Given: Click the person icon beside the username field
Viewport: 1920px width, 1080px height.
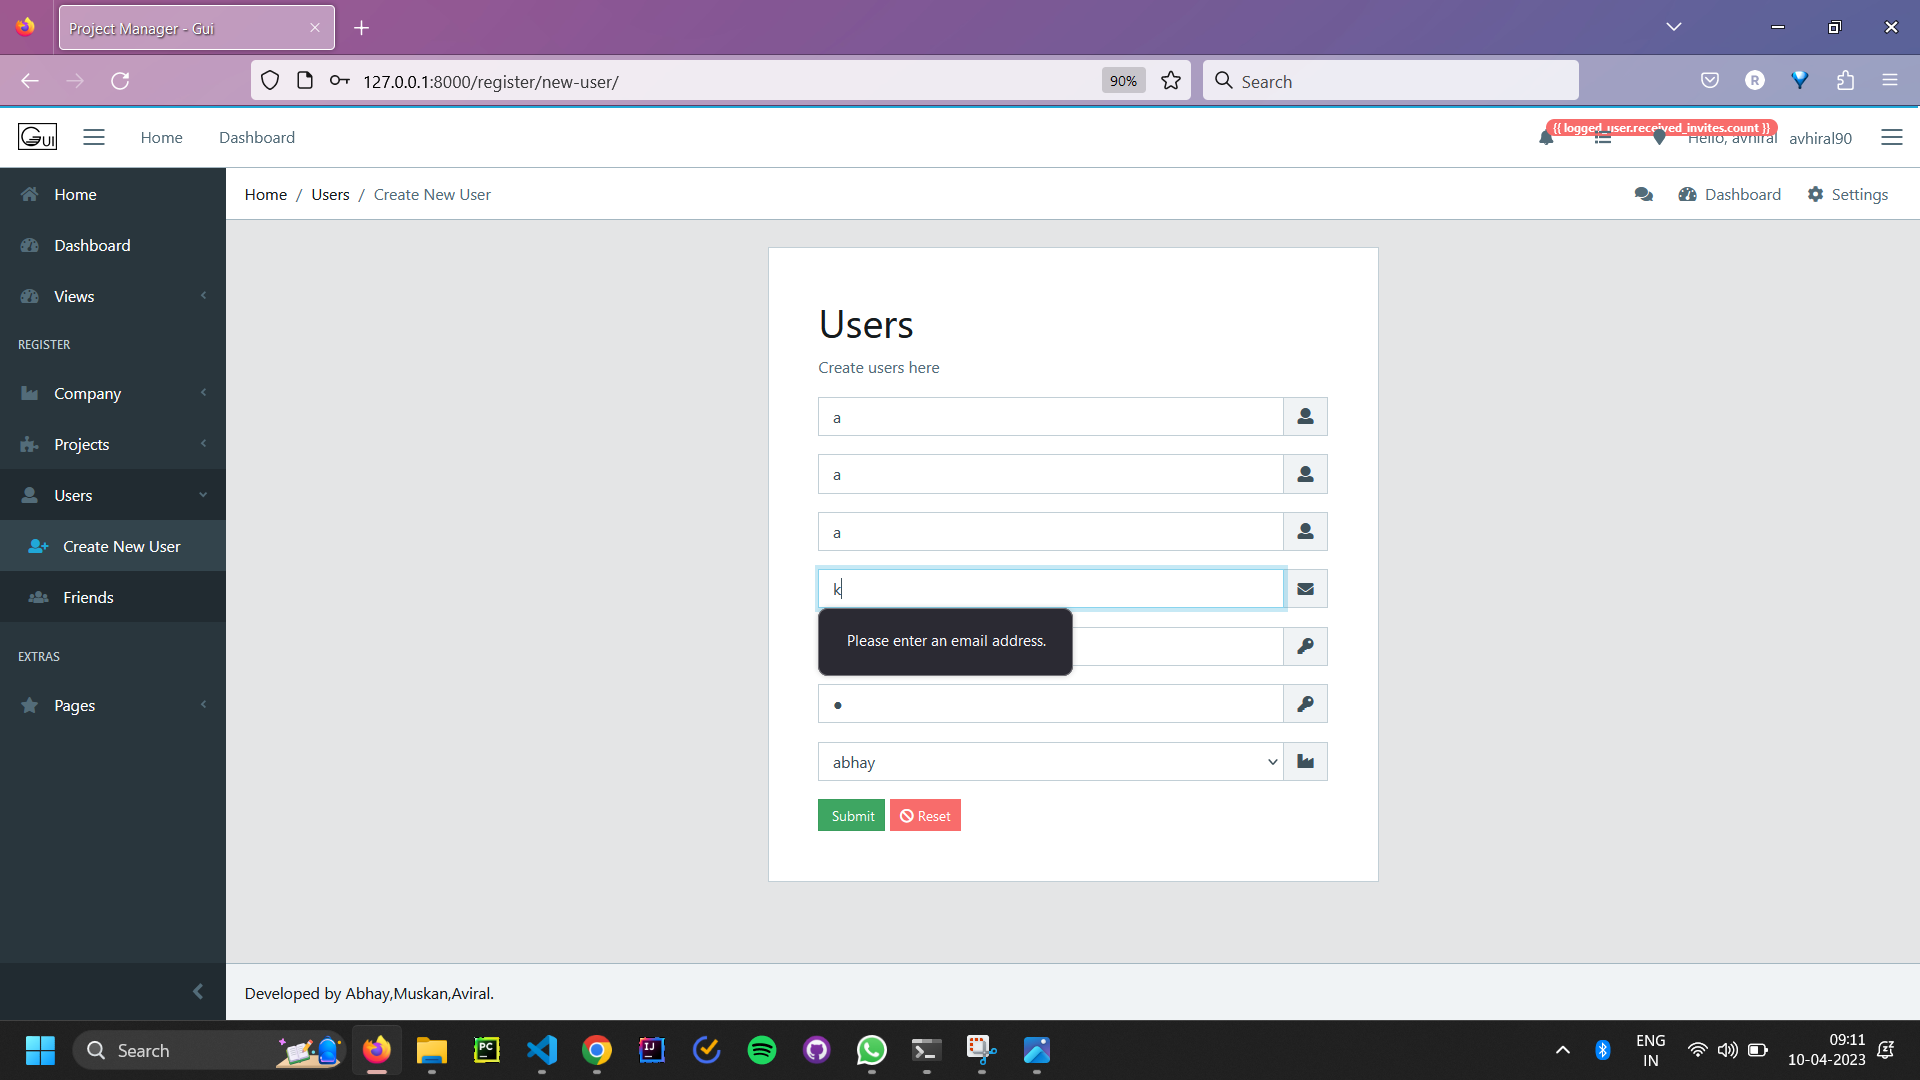Looking at the screenshot, I should (1304, 416).
